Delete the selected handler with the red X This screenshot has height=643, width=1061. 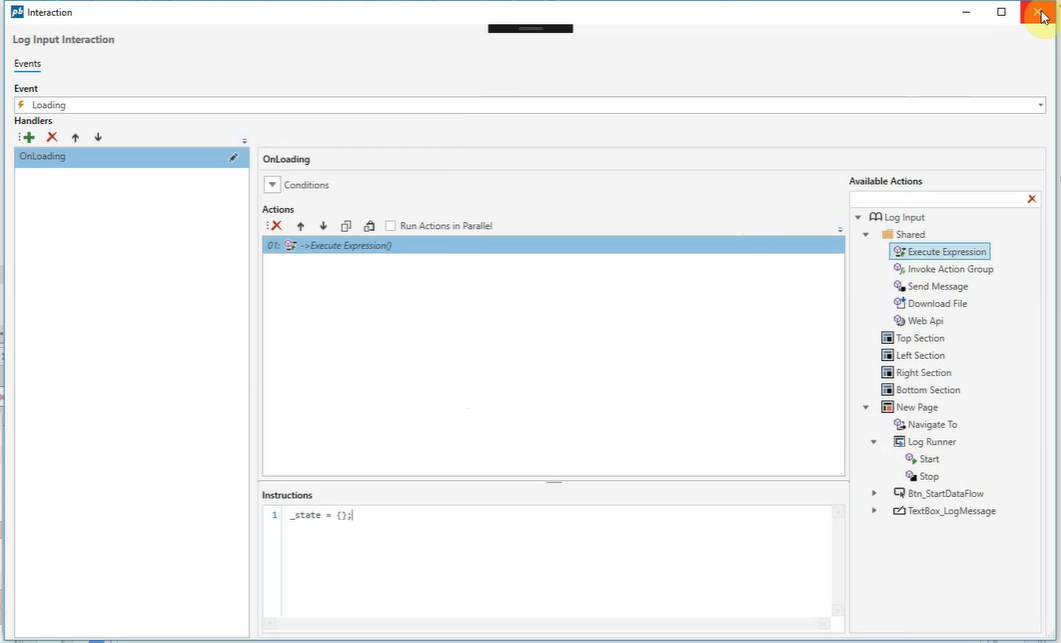coord(52,137)
